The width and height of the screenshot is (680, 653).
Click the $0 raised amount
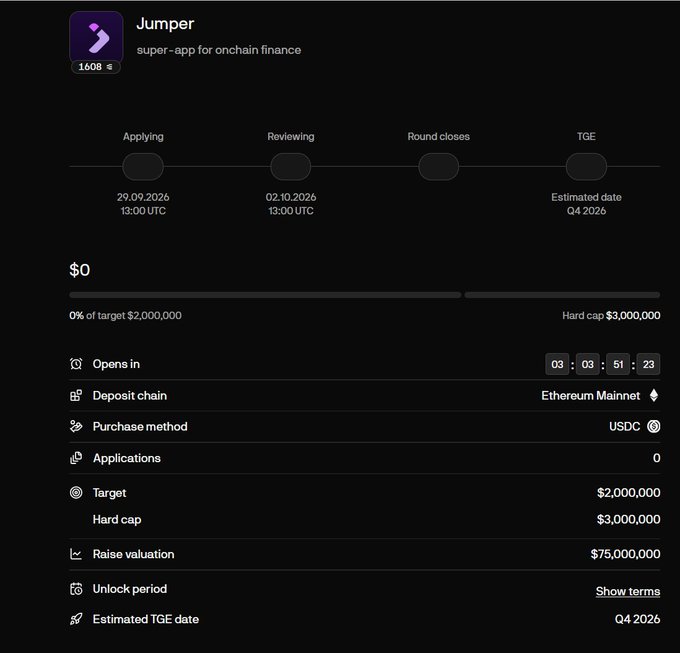point(80,270)
